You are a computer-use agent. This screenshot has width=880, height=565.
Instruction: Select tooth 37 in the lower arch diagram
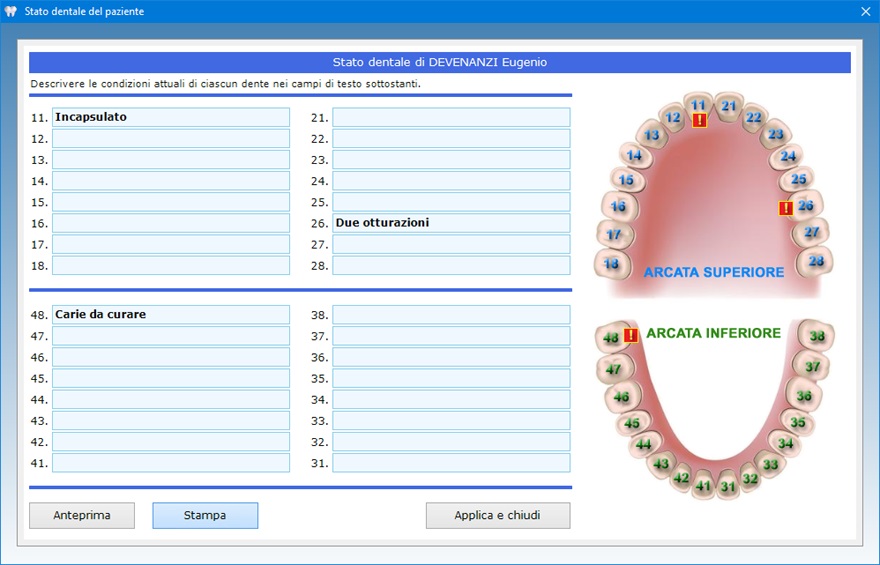pos(812,367)
